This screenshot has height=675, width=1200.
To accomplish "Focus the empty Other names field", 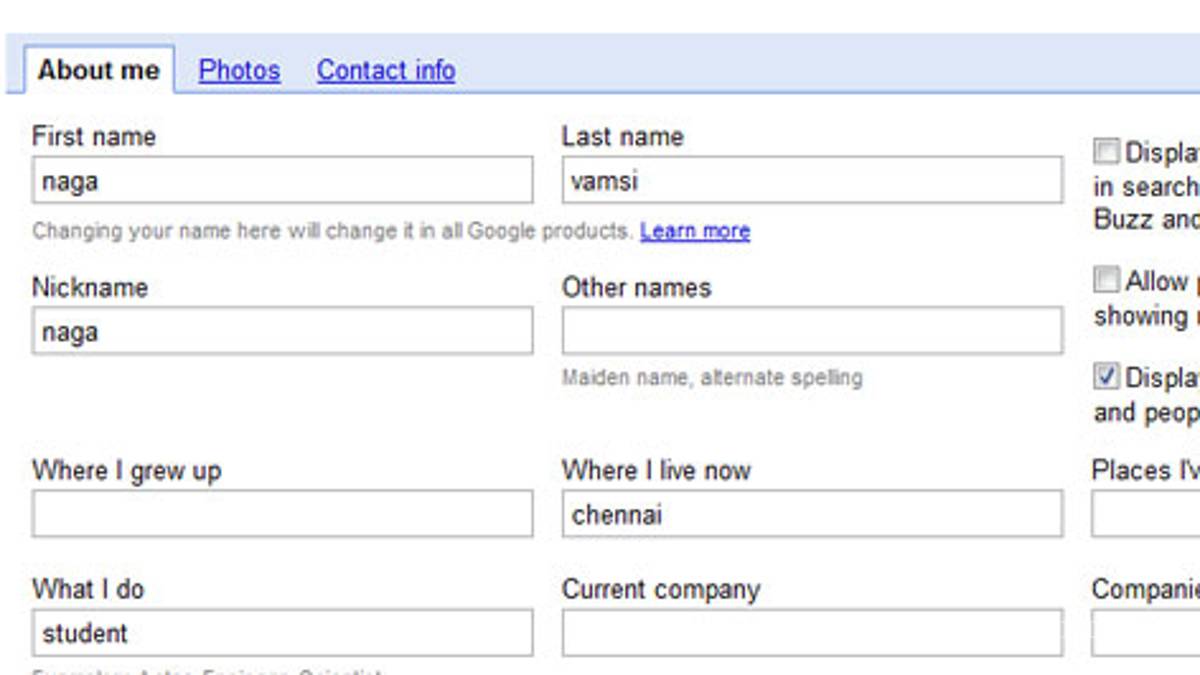I will (812, 331).
